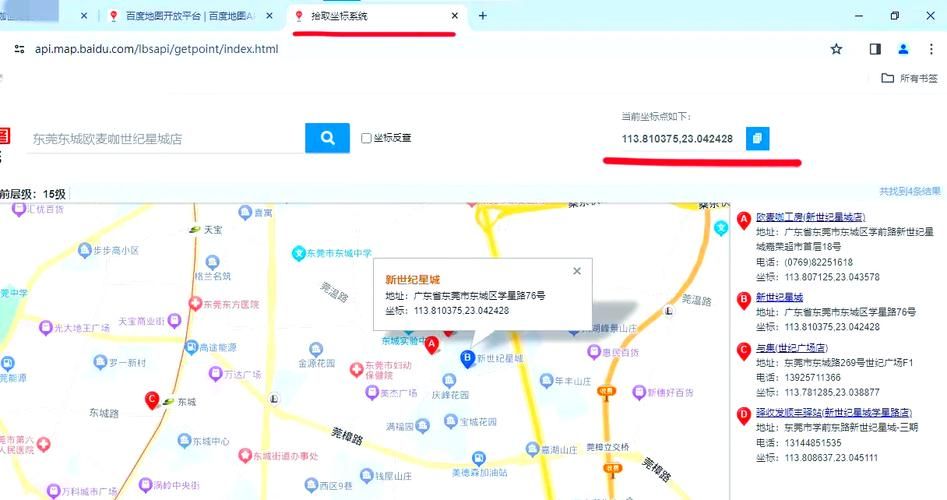Select red marker A on the map
Image resolution: width=947 pixels, height=500 pixels.
[432, 344]
